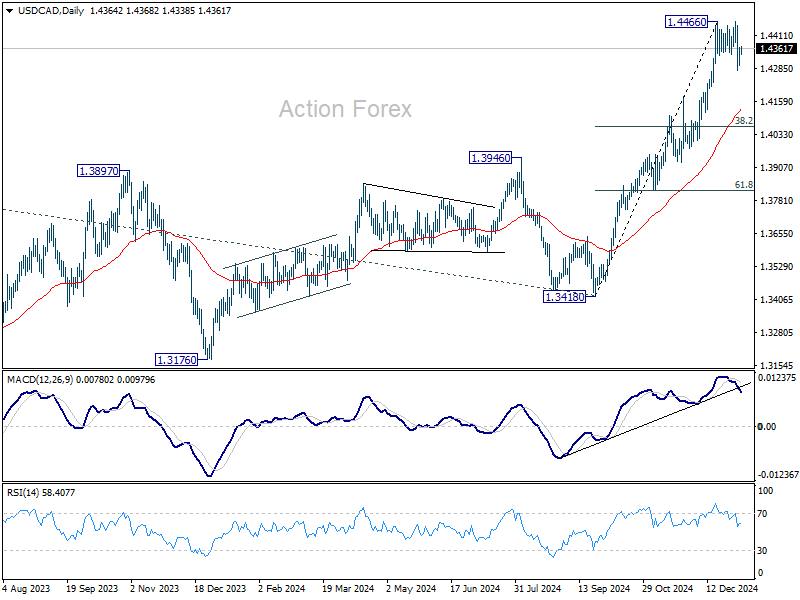The width and height of the screenshot is (800, 600).
Task: Click the 29 Oct 2024 date label
Action: click(x=667, y=589)
